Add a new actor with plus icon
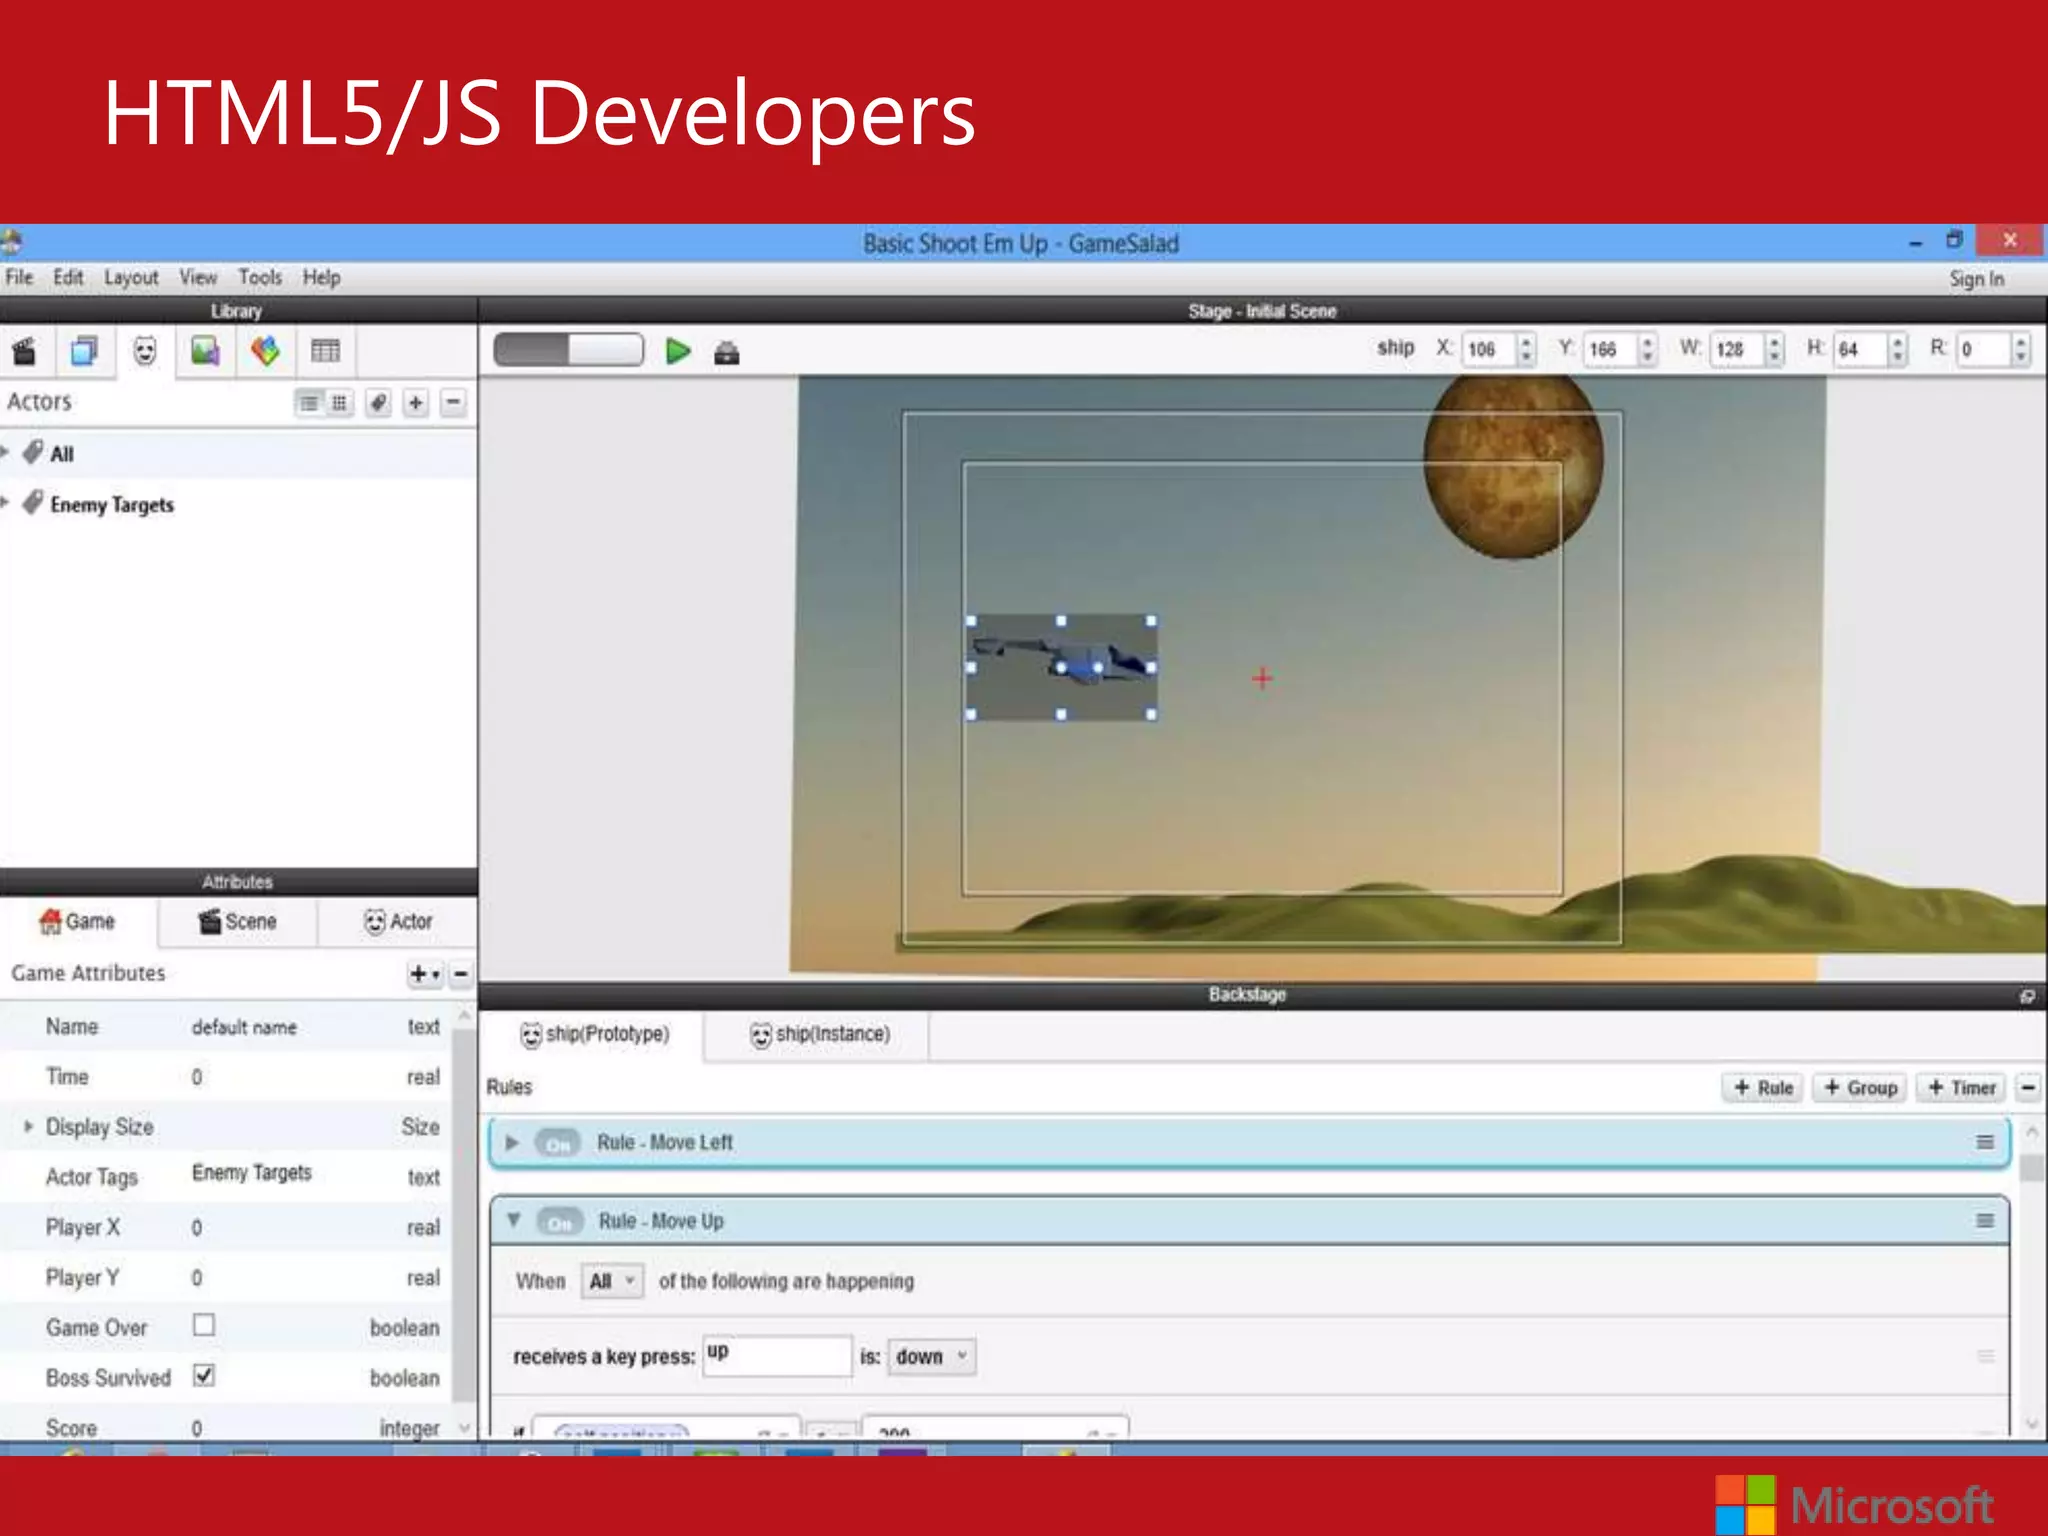This screenshot has width=2048, height=1536. [x=416, y=403]
